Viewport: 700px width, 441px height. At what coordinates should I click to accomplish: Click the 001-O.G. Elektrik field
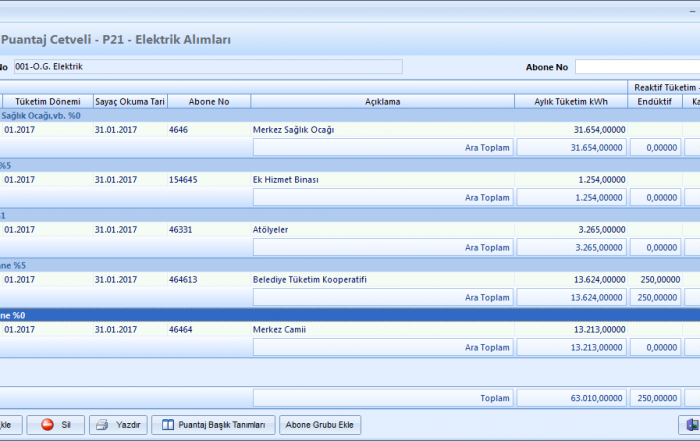click(x=206, y=67)
